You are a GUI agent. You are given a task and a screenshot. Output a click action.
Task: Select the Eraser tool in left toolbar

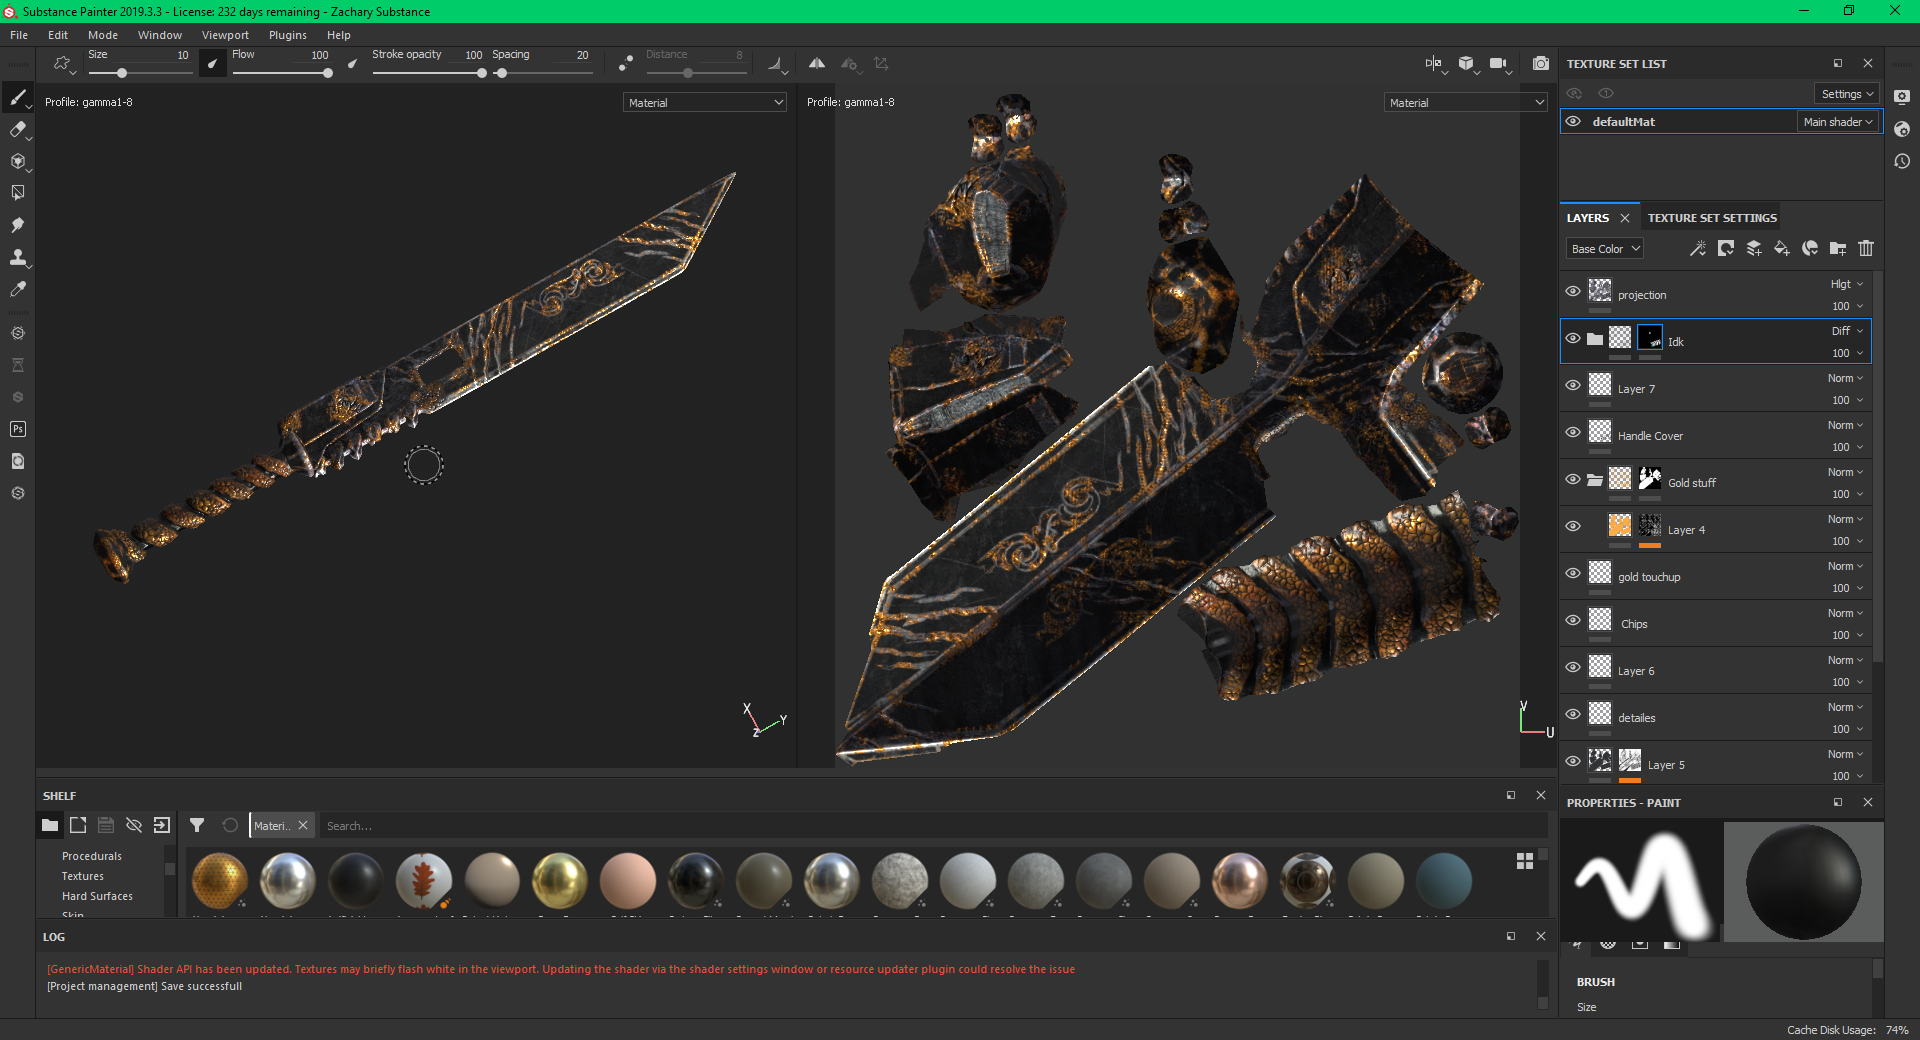tap(17, 129)
